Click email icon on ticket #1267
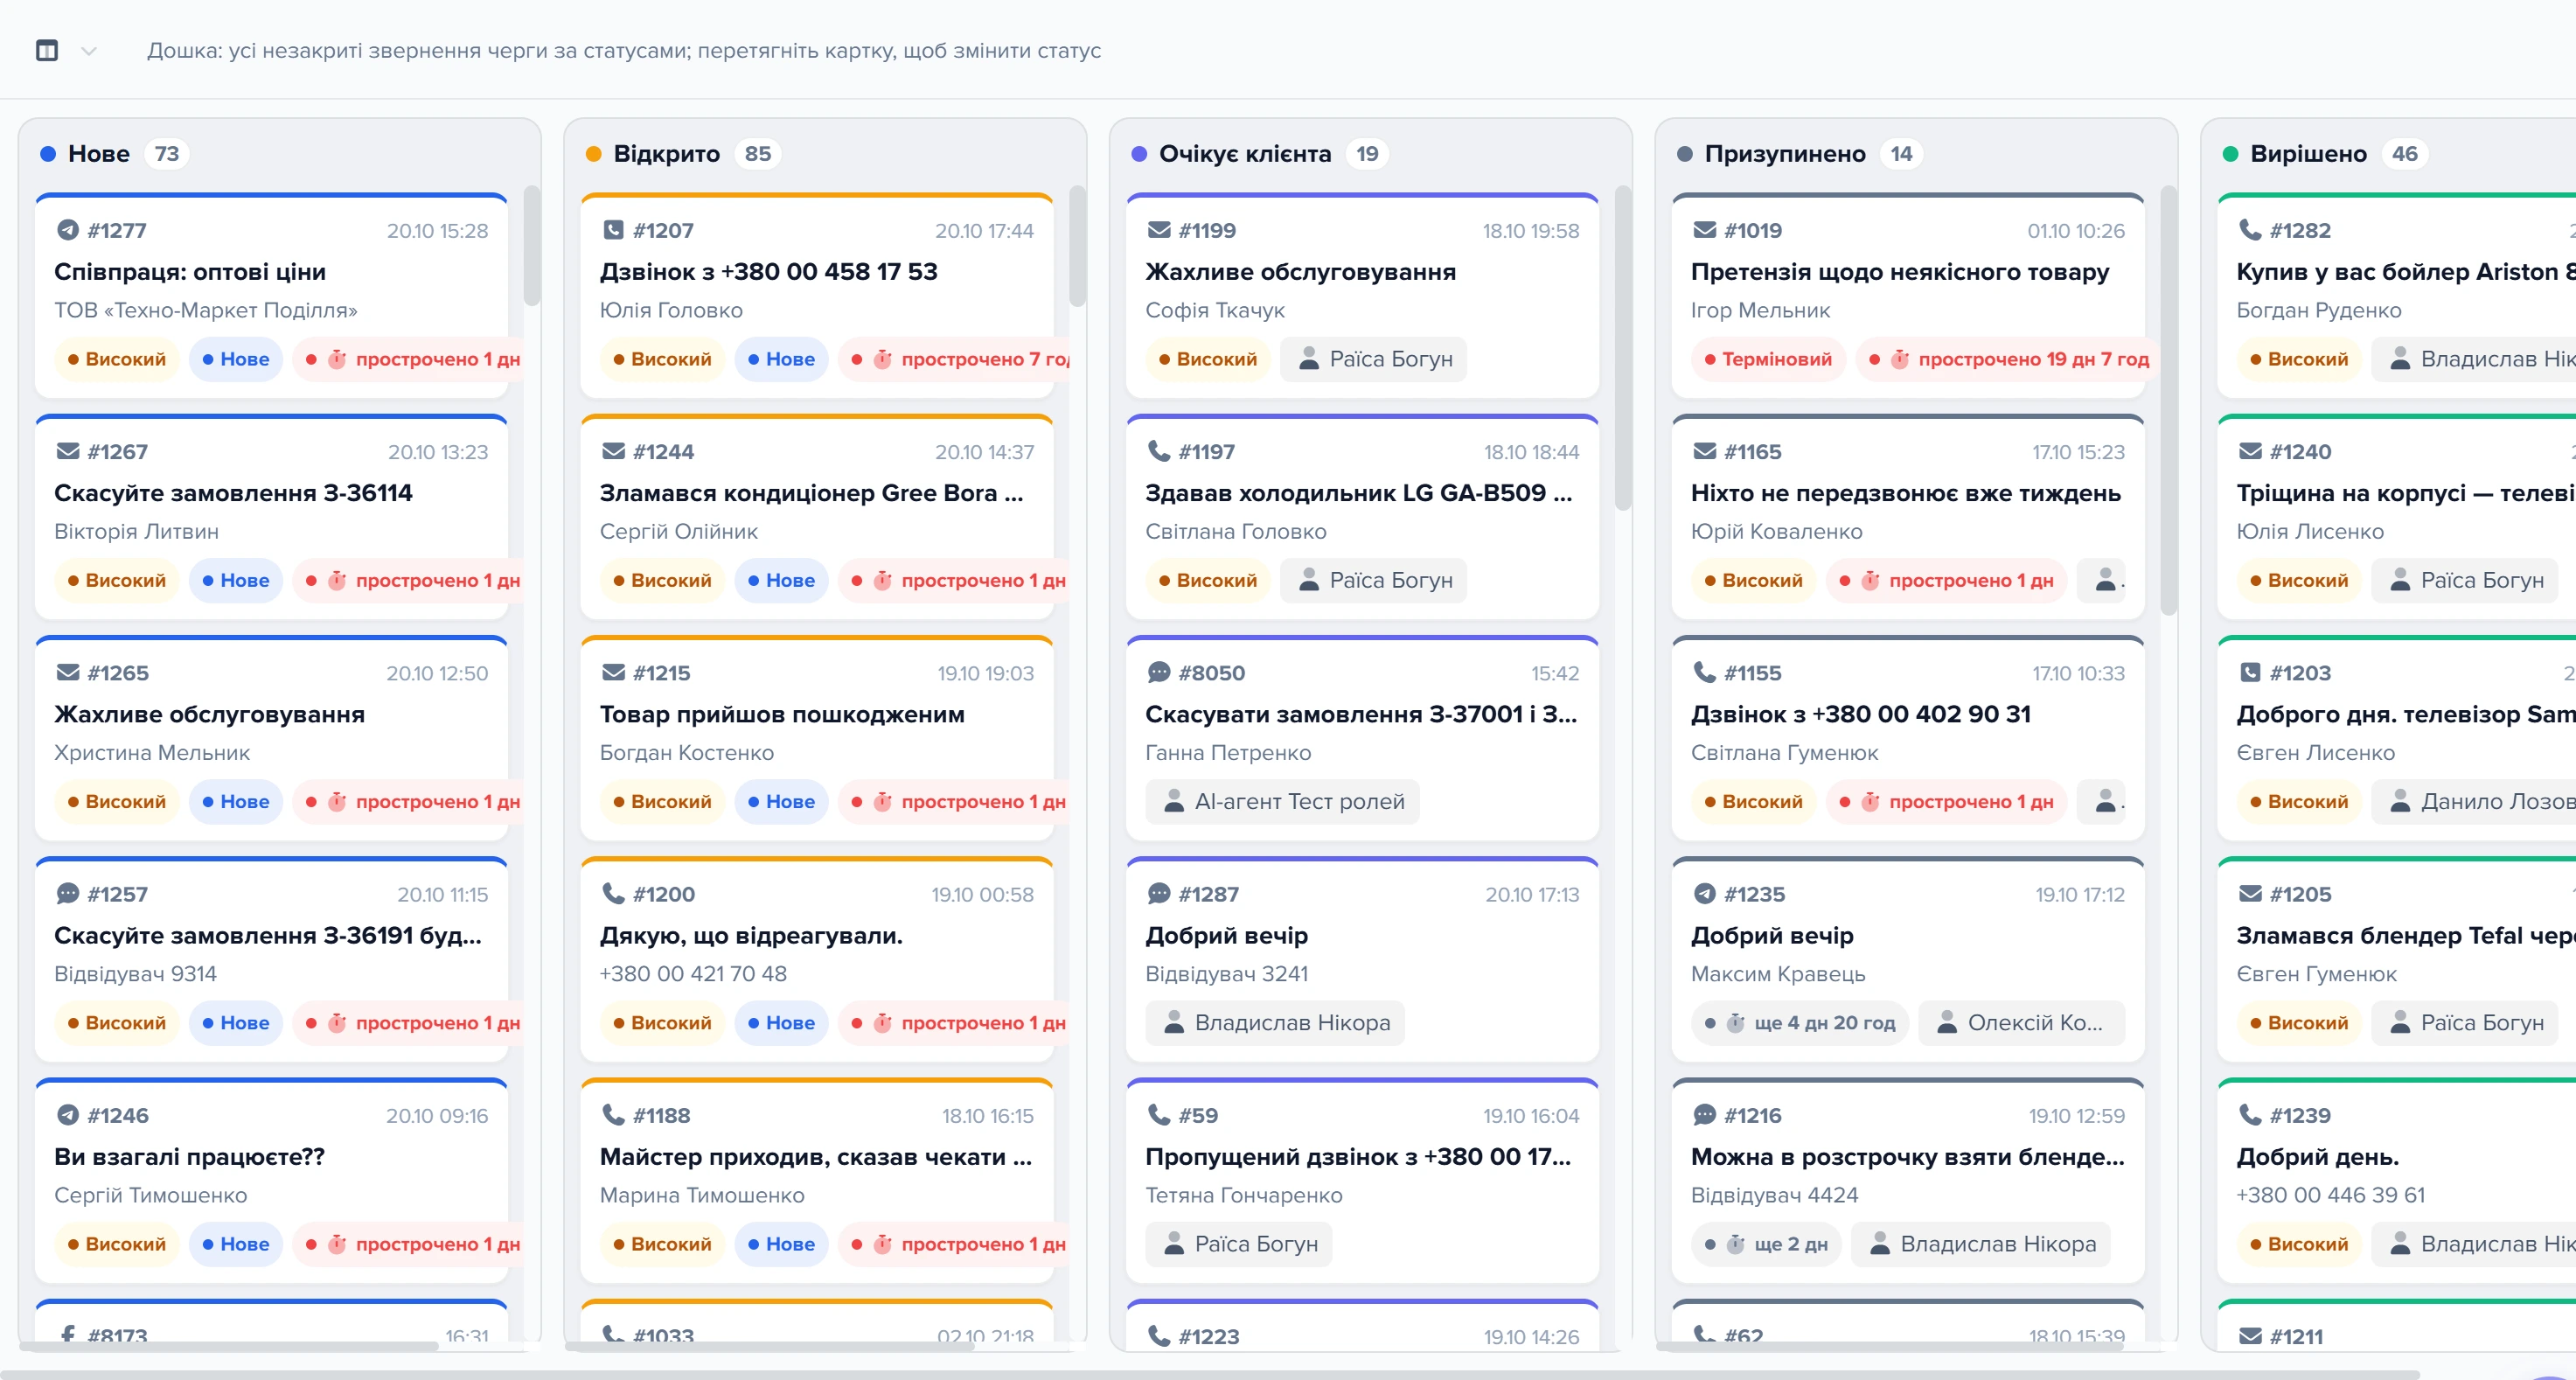This screenshot has width=2576, height=1380. pos(68,451)
